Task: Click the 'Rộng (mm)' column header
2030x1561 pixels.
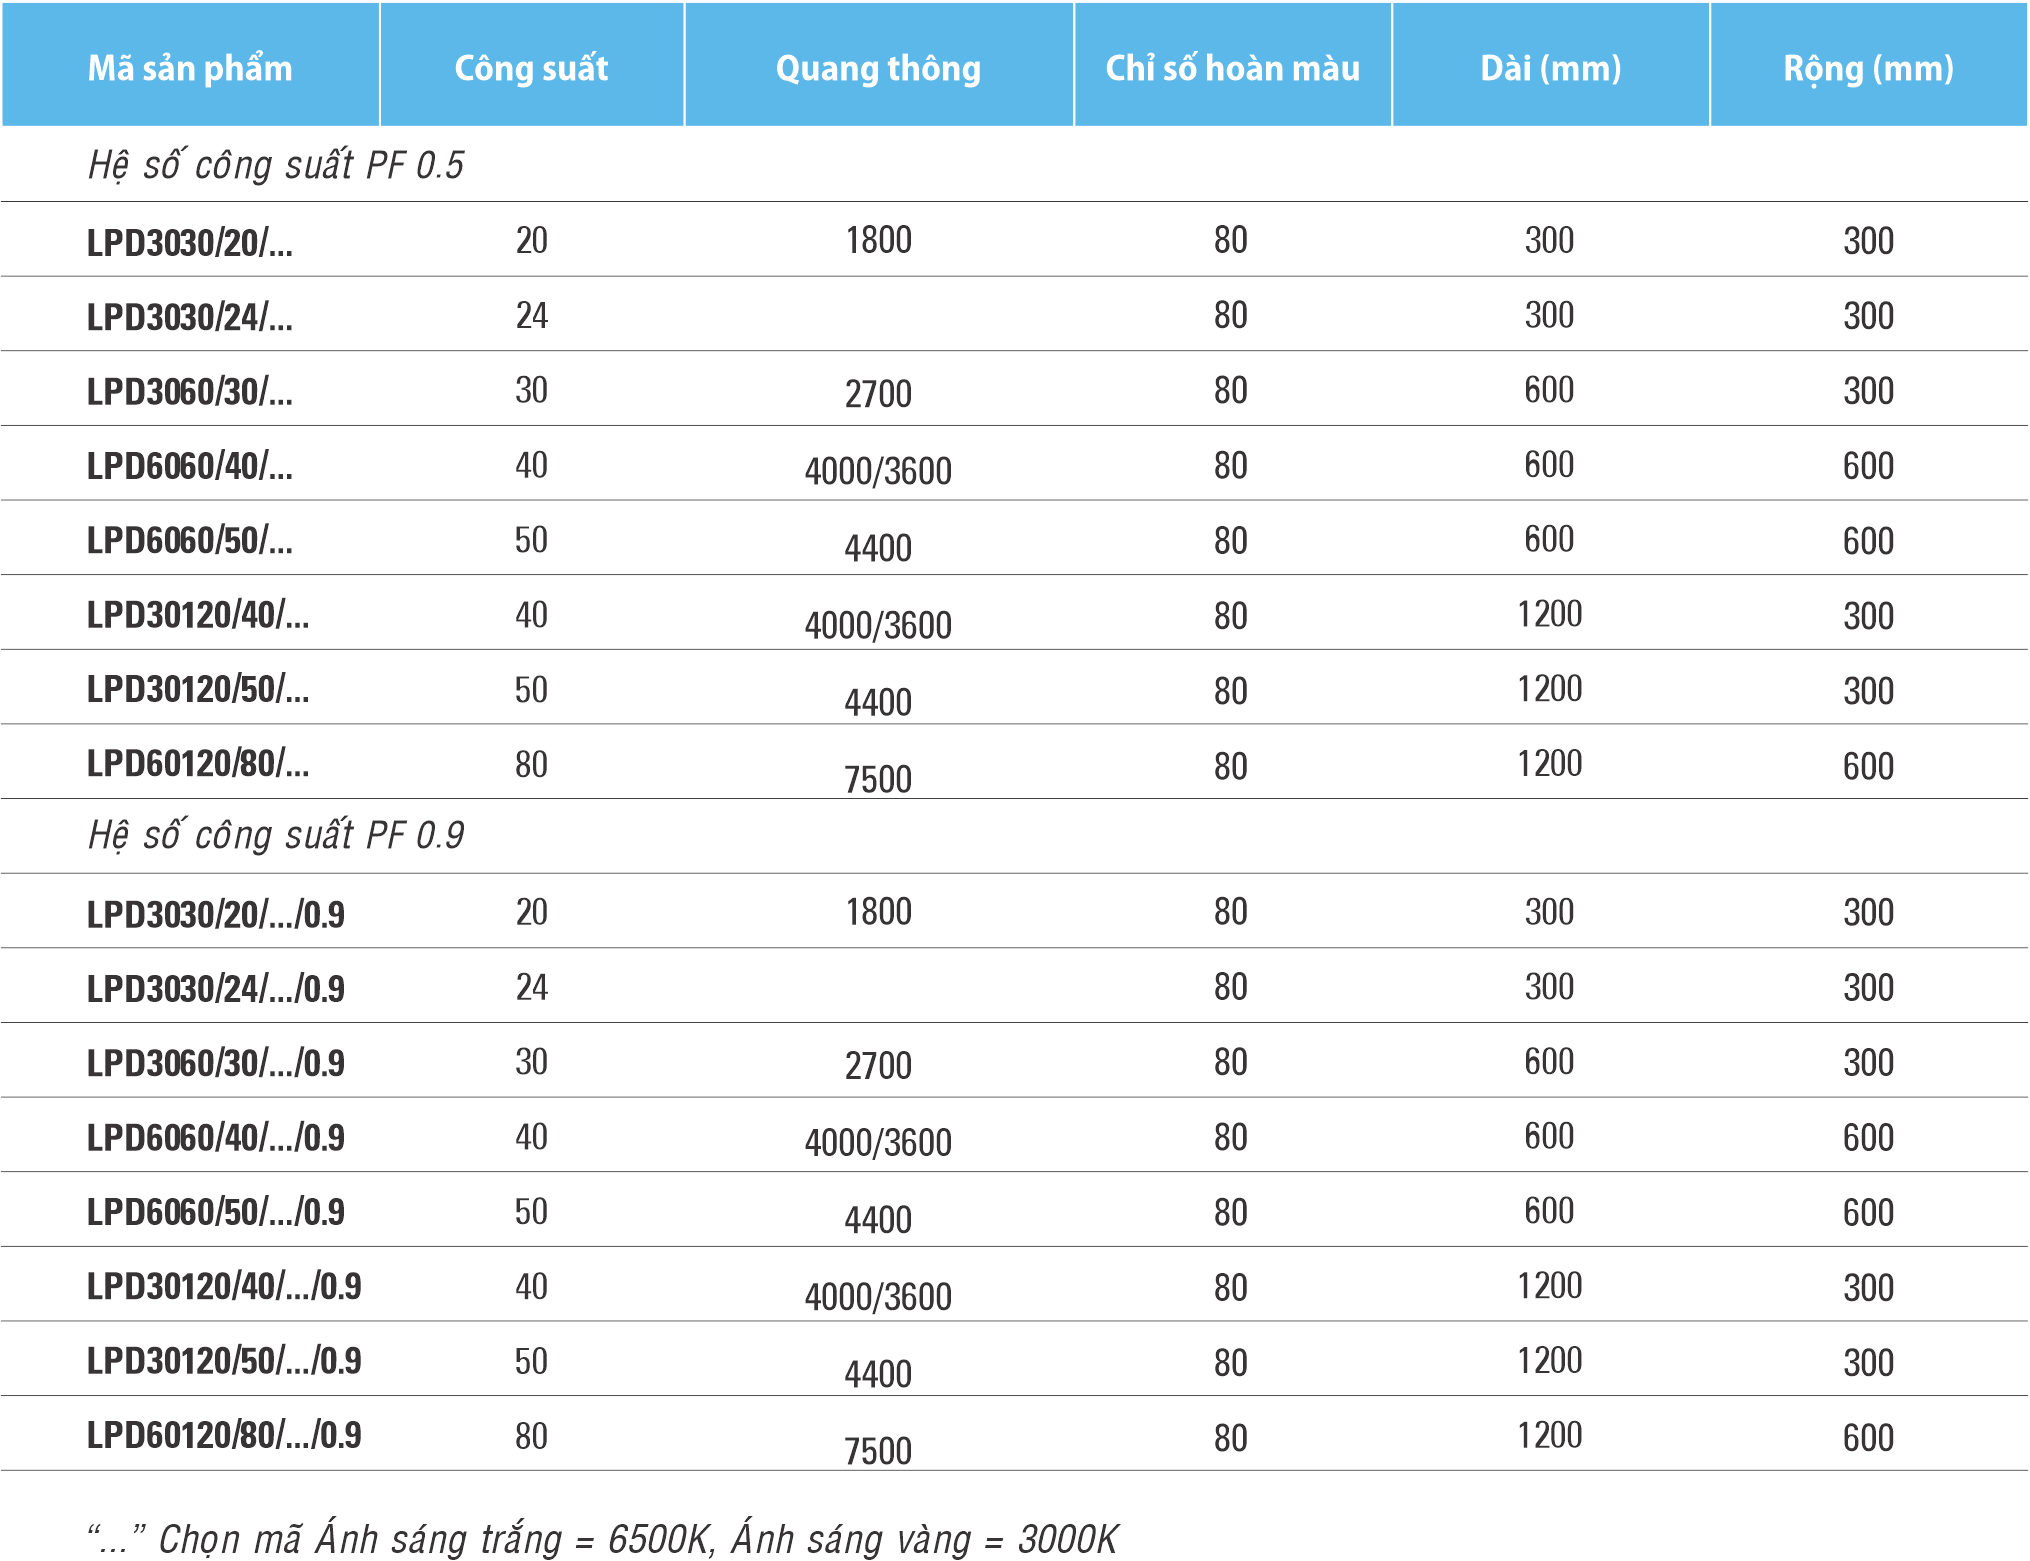Action: [x=1869, y=65]
